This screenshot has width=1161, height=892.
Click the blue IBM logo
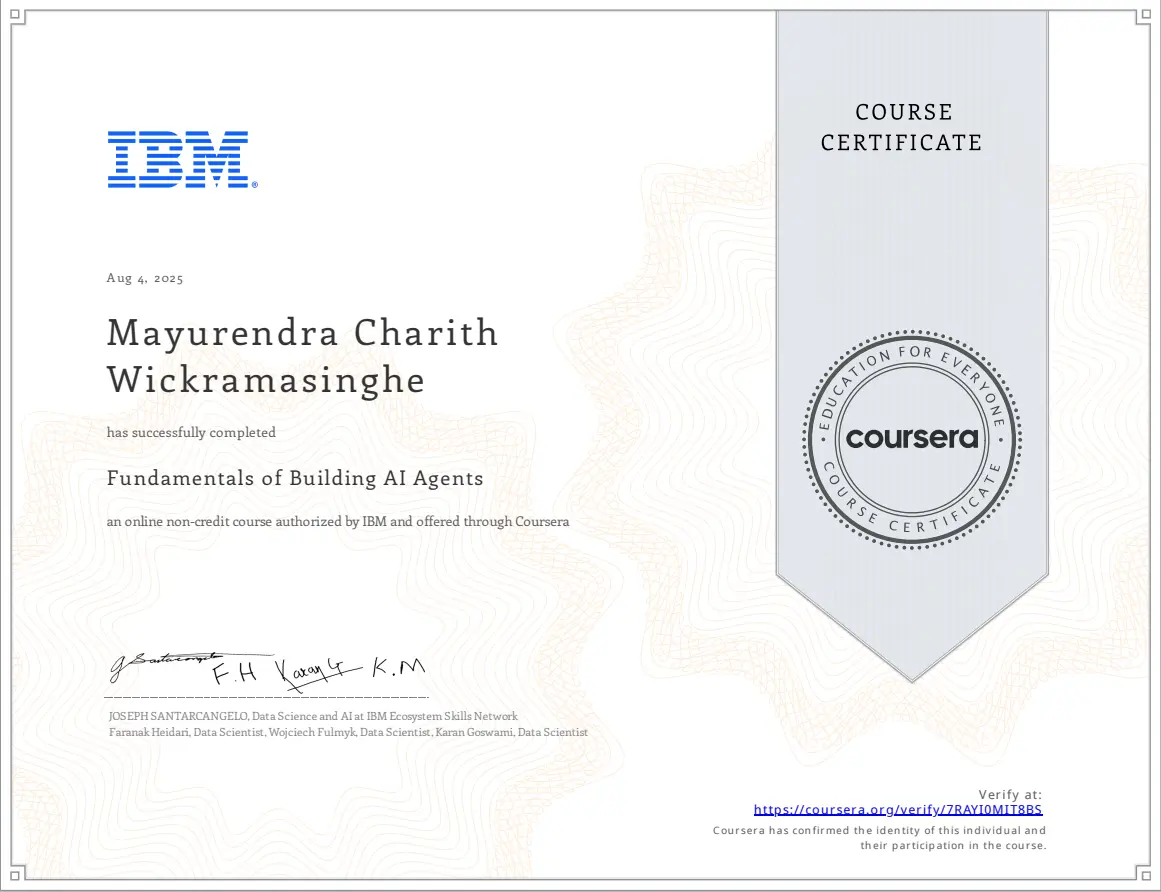click(x=182, y=160)
